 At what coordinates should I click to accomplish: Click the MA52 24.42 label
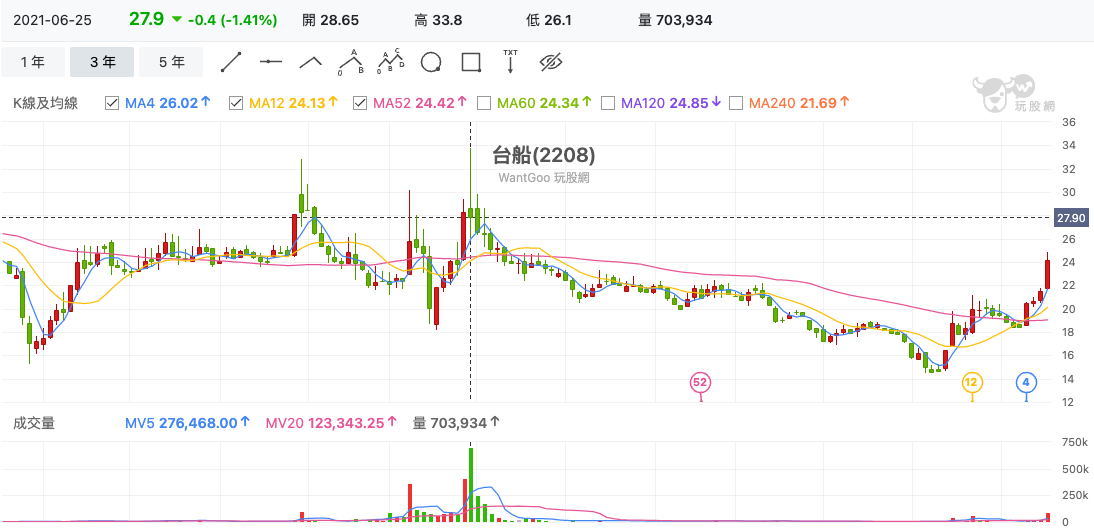(420, 103)
